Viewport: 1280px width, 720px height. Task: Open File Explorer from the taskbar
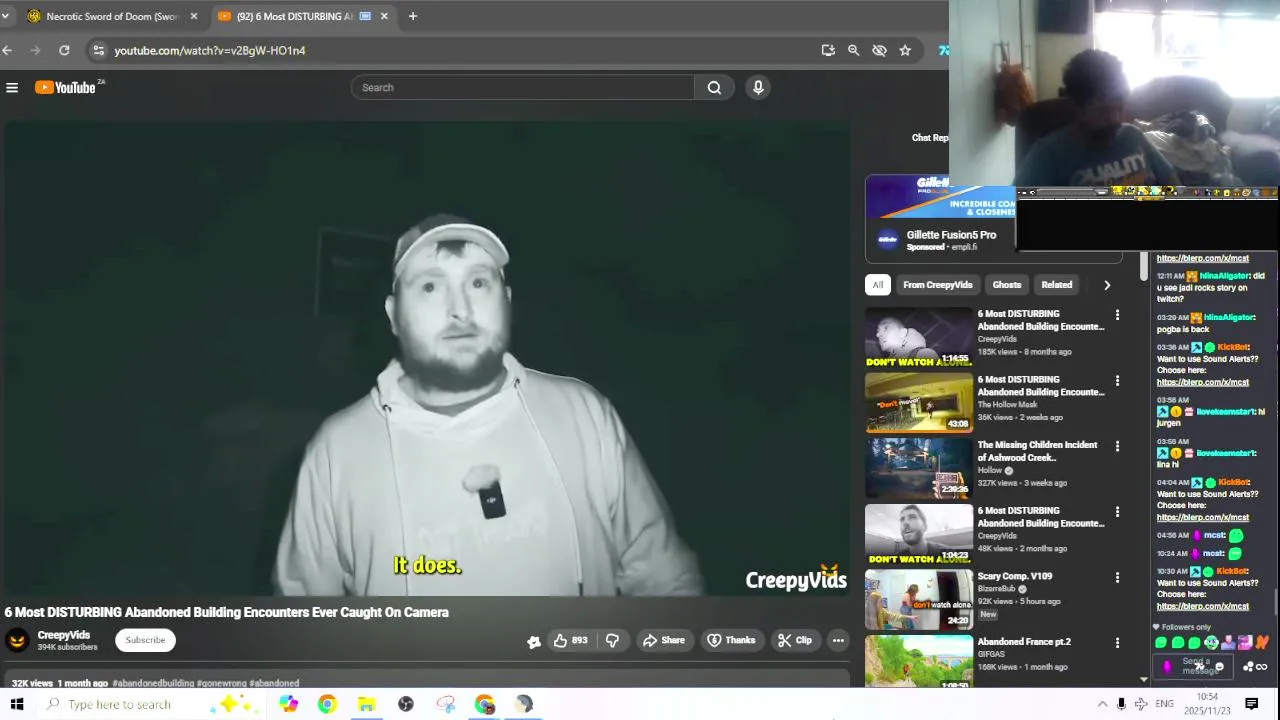(x=366, y=704)
